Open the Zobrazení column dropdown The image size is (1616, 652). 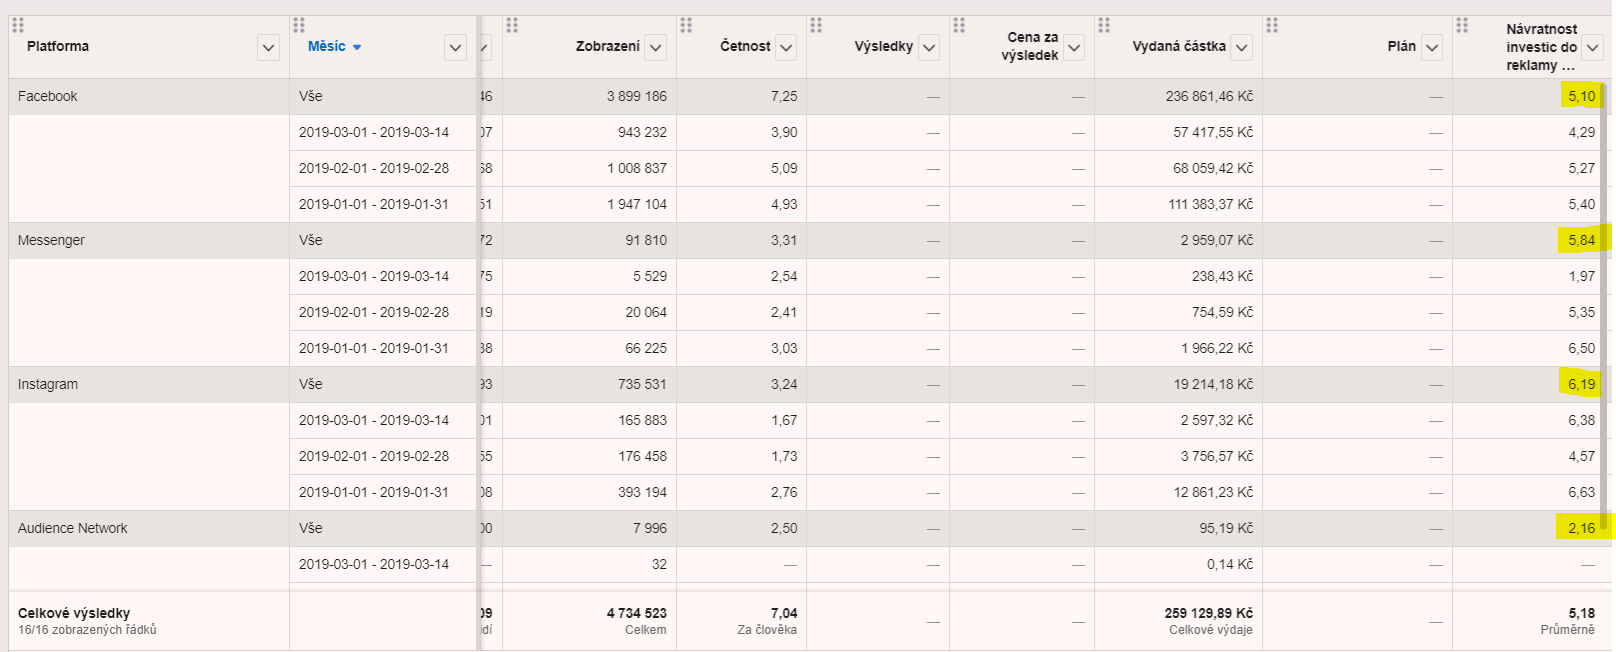point(655,47)
